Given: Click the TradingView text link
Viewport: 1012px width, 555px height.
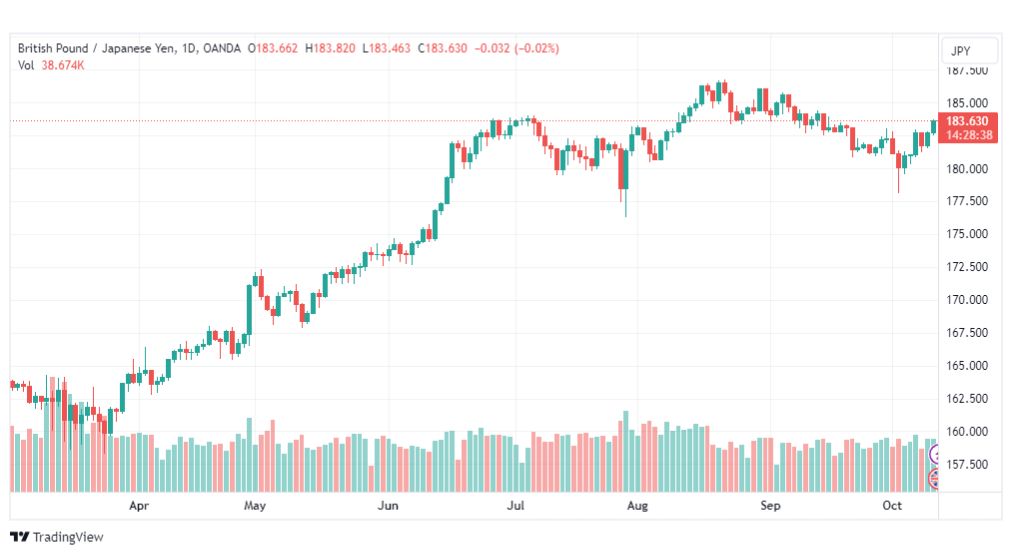Looking at the screenshot, I should coord(68,537).
